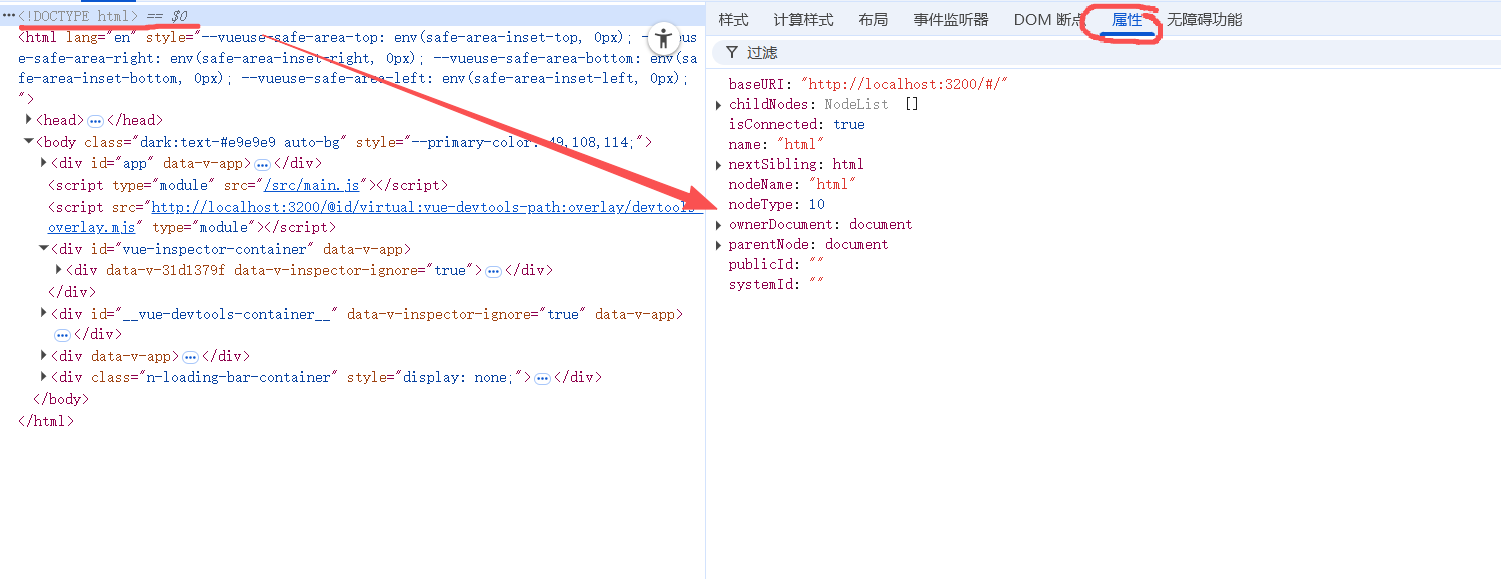Open the DOM 断点 tab
The height and width of the screenshot is (579, 1501).
1049,20
